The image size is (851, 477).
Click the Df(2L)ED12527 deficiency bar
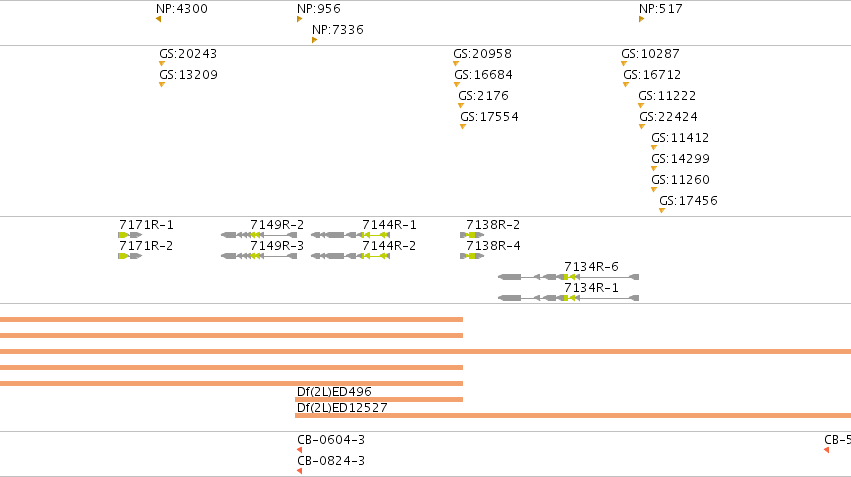coord(573,416)
